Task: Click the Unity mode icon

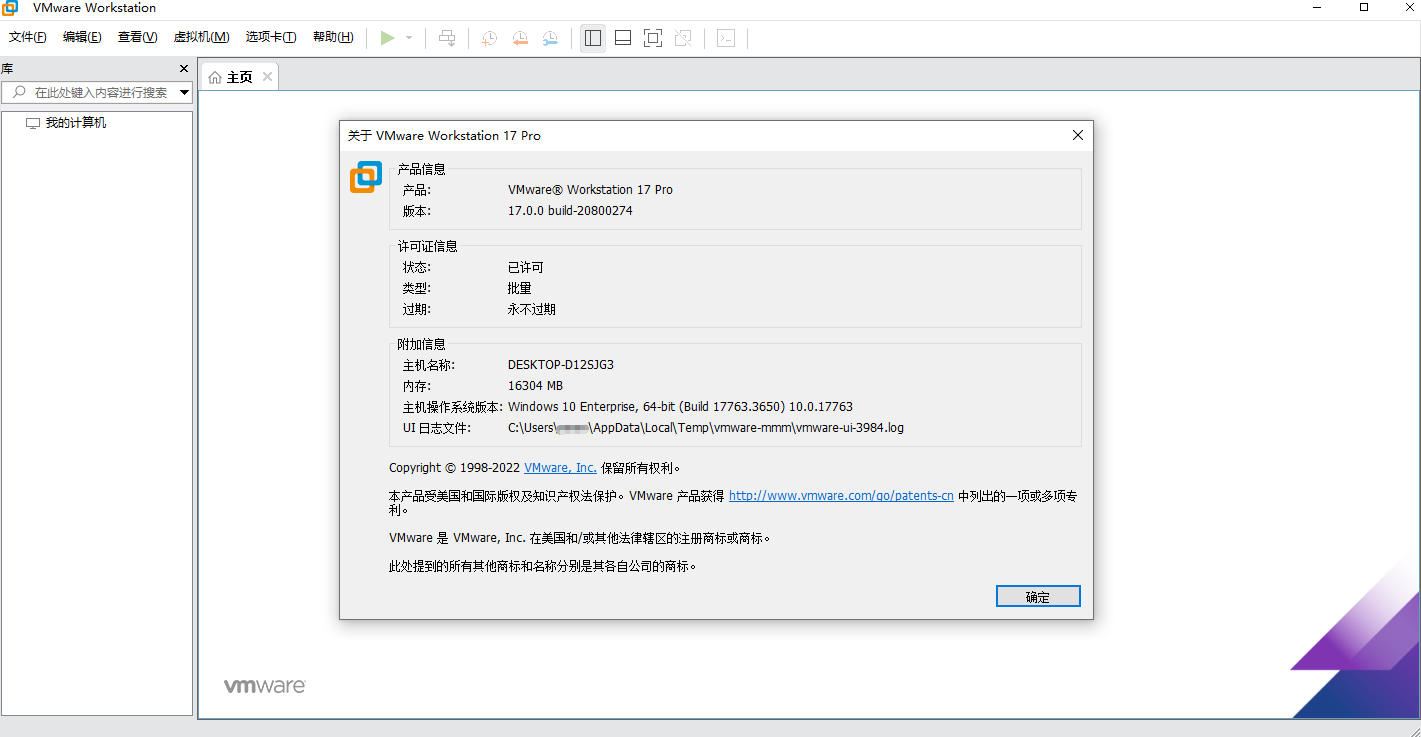Action: 683,38
